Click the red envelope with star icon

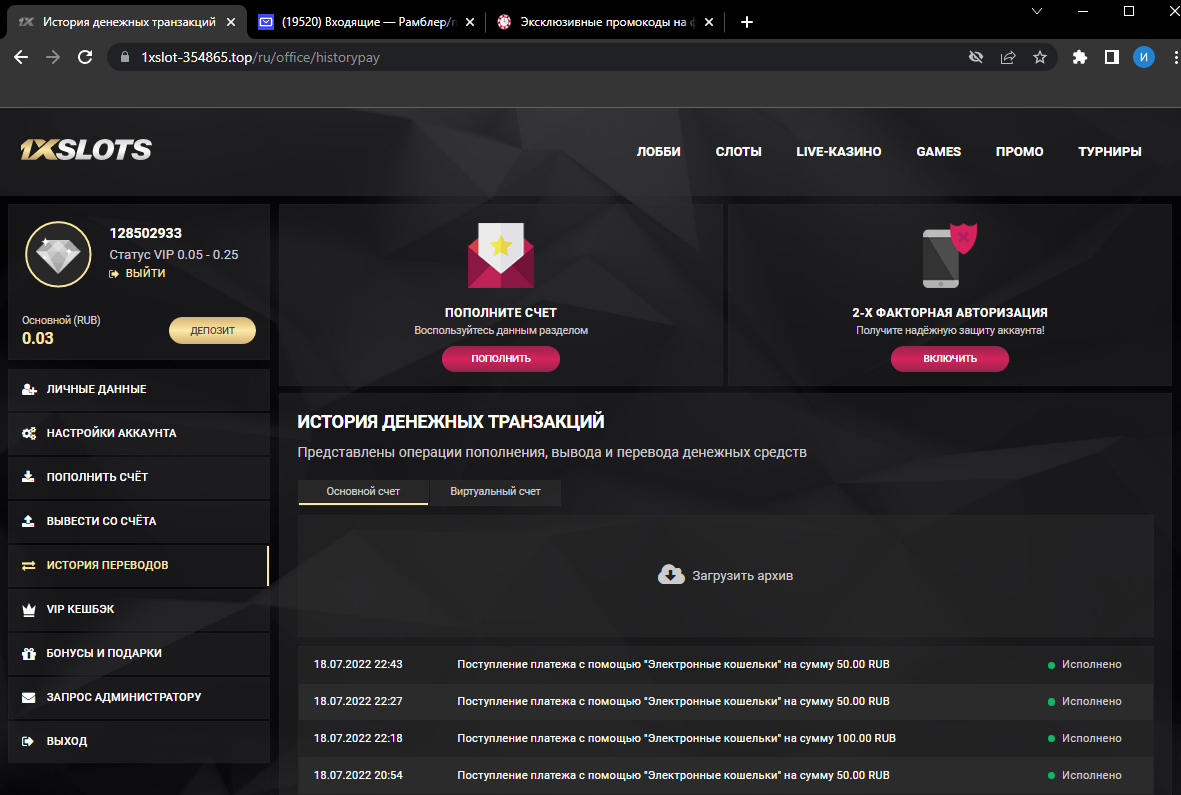(501, 255)
